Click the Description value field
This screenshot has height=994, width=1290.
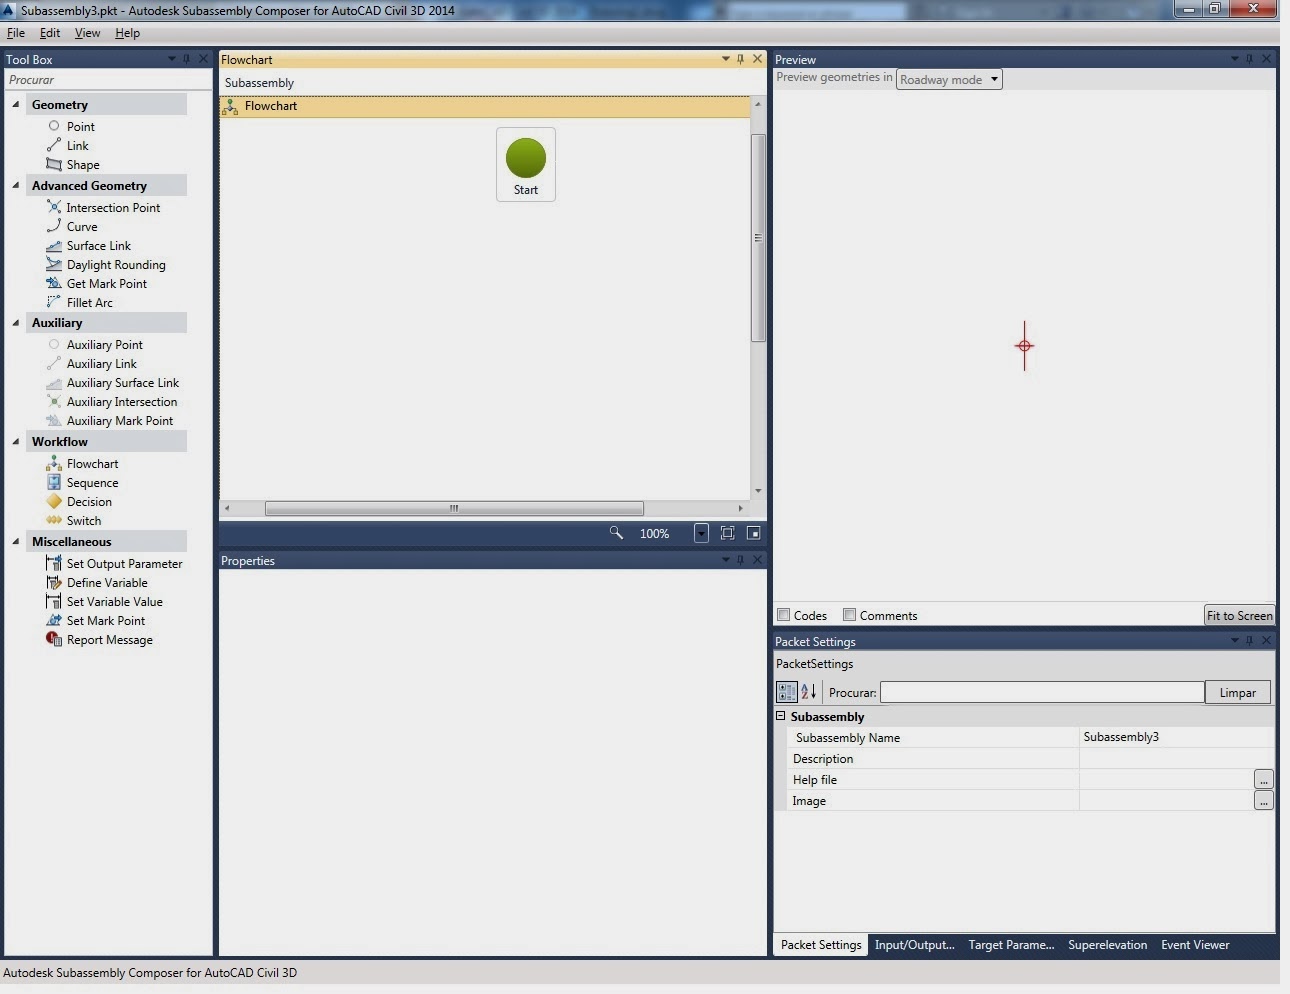pyautogui.click(x=1176, y=758)
